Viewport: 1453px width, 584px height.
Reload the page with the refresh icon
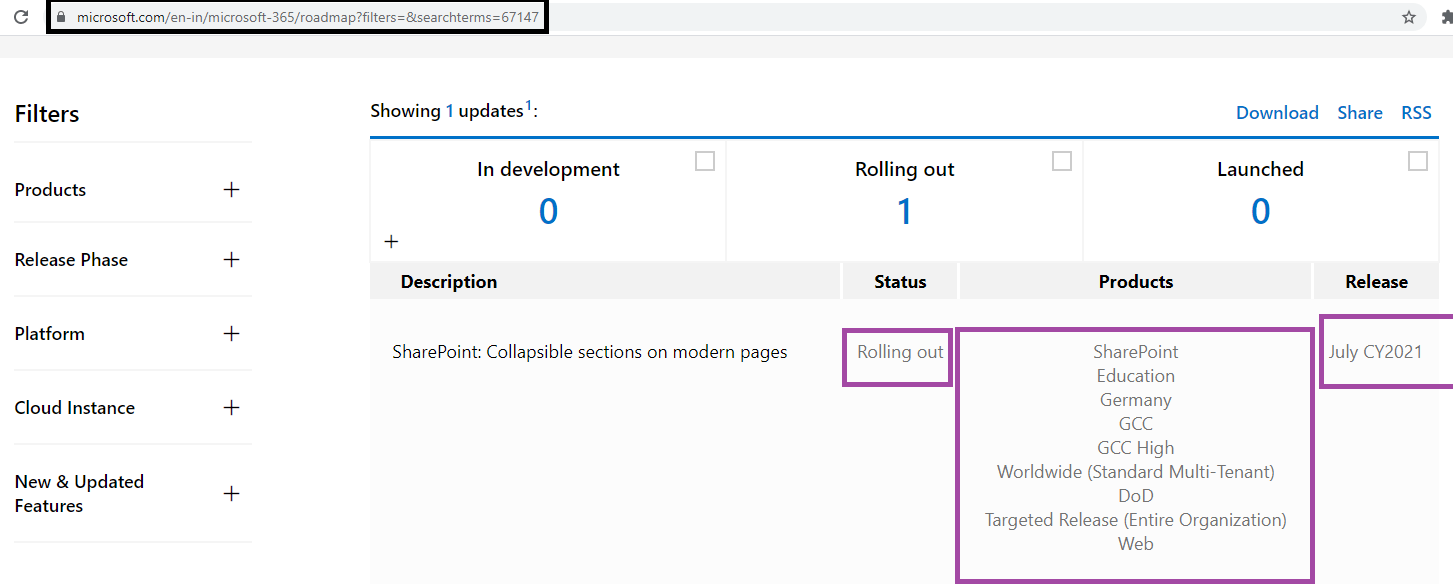click(20, 17)
